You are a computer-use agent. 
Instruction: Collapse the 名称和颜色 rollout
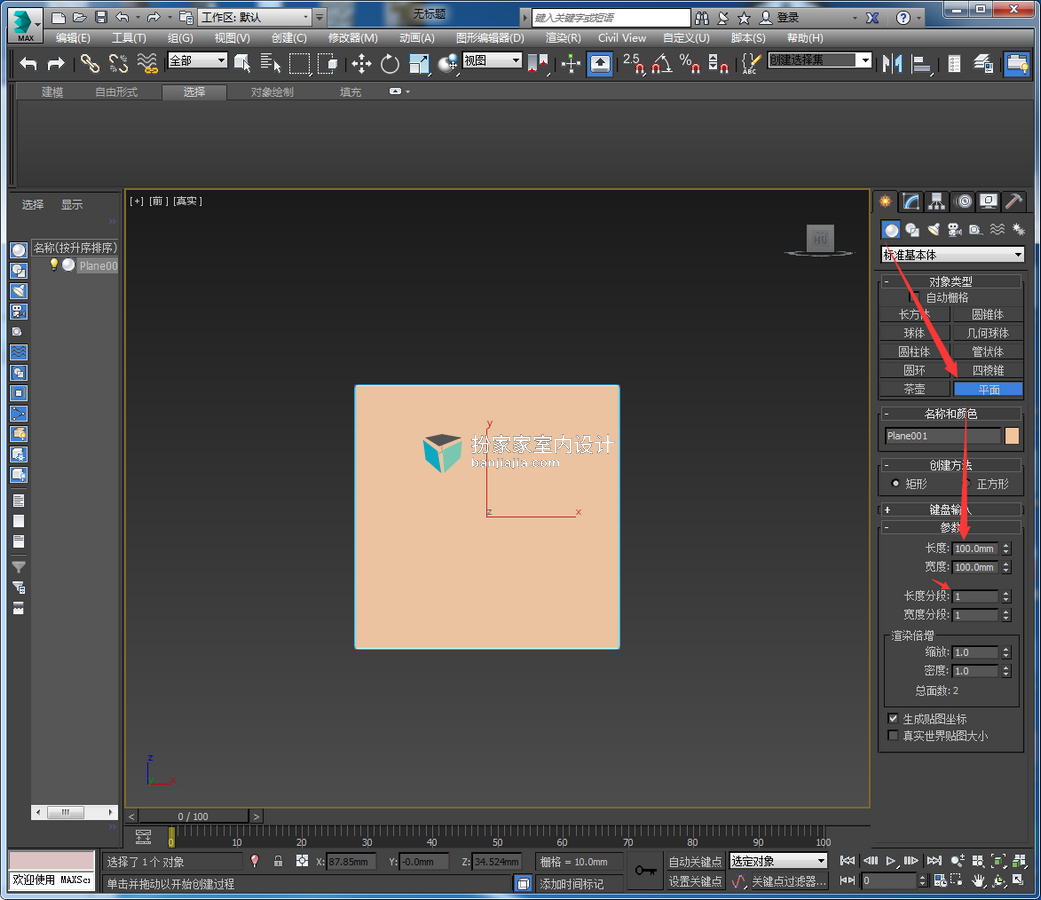click(951, 413)
